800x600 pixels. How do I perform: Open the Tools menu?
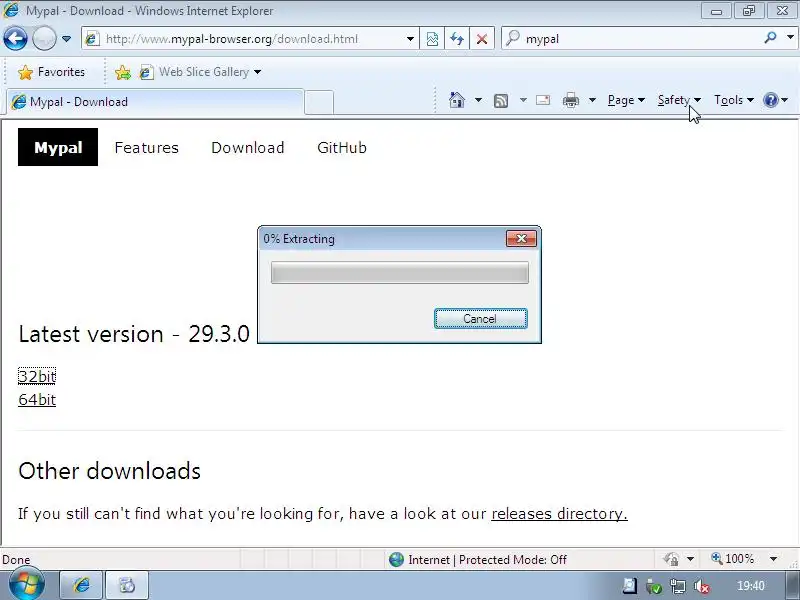[734, 101]
